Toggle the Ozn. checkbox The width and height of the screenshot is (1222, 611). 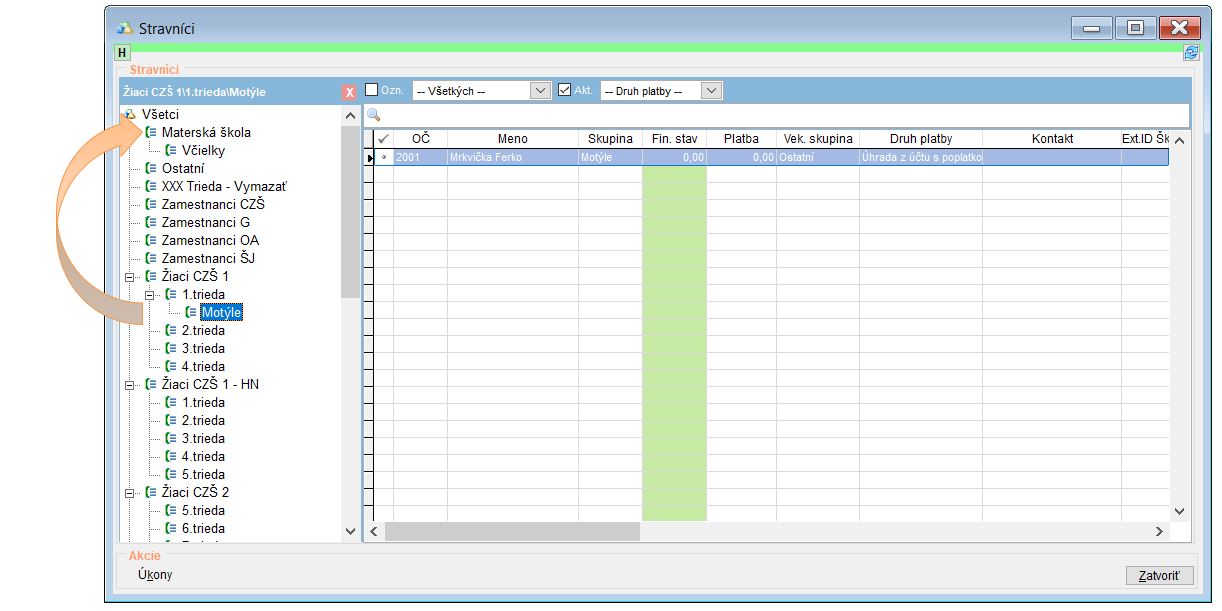point(372,90)
